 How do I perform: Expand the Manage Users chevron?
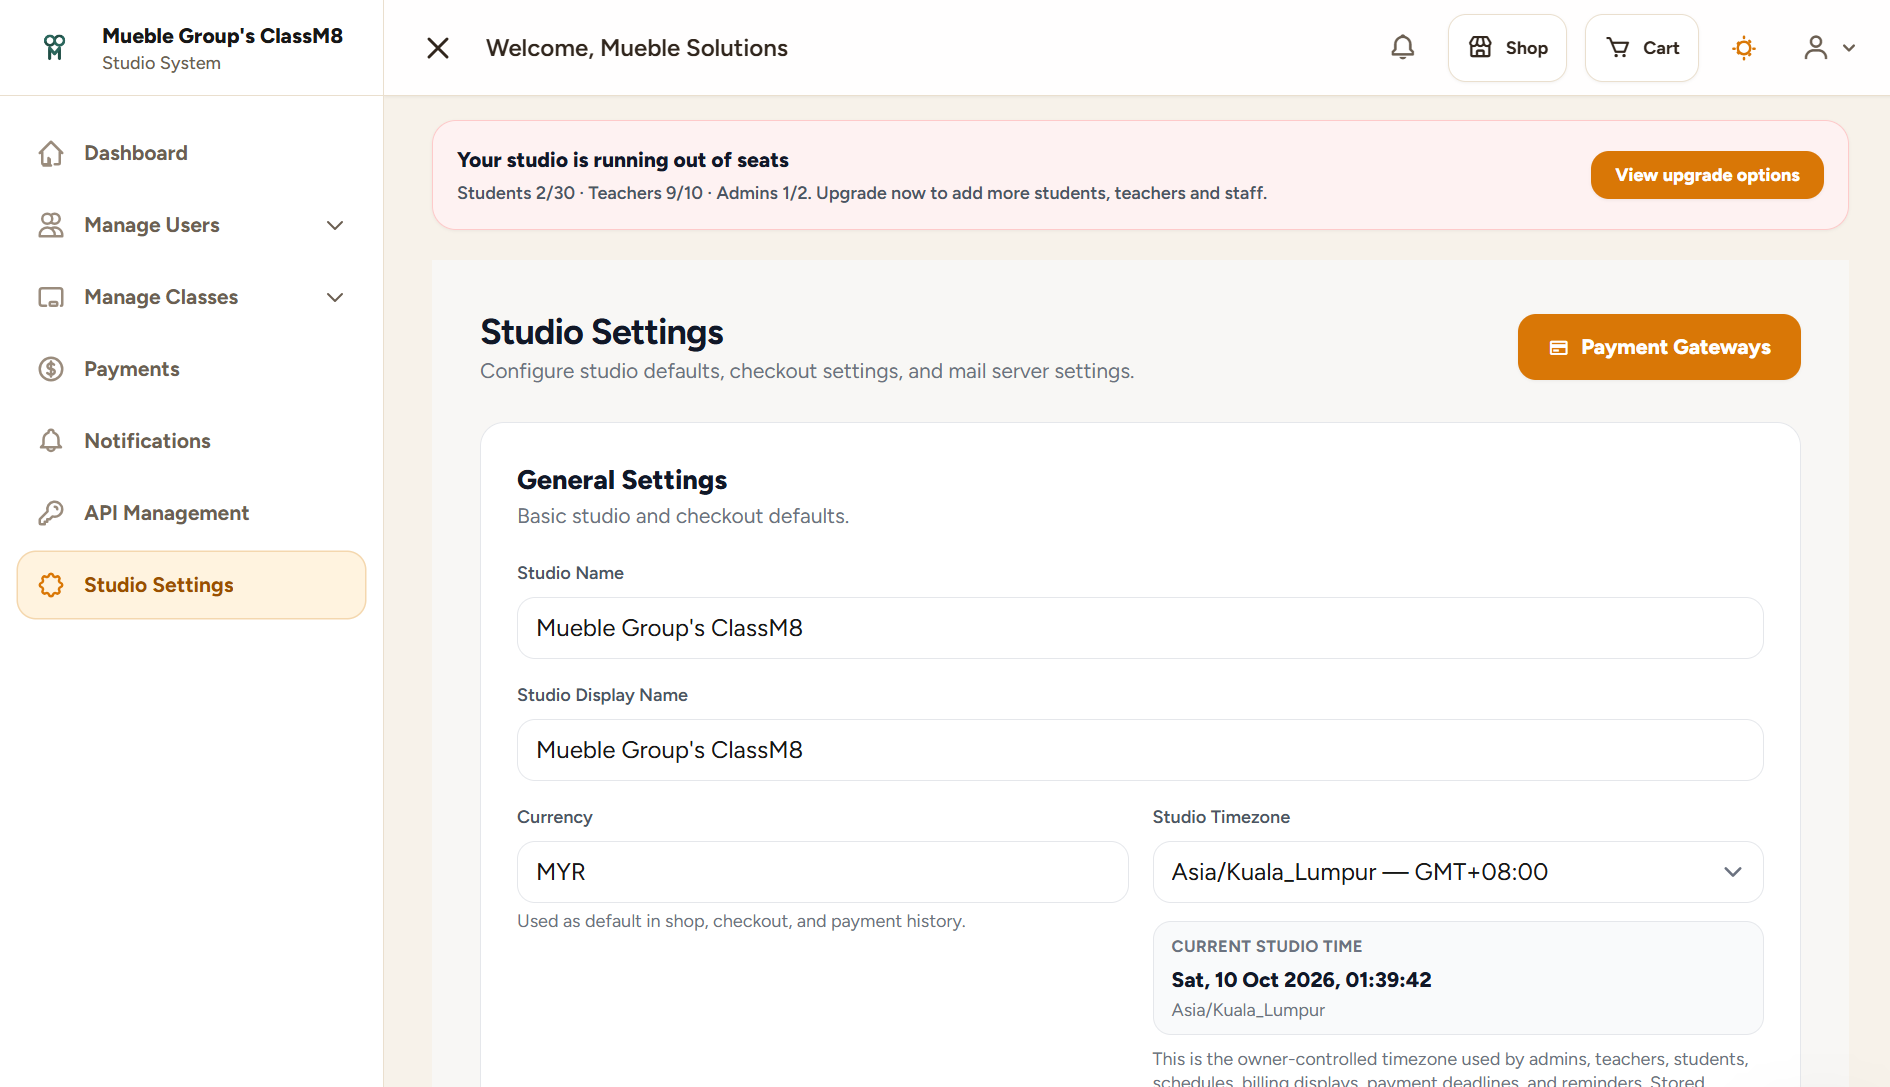335,225
